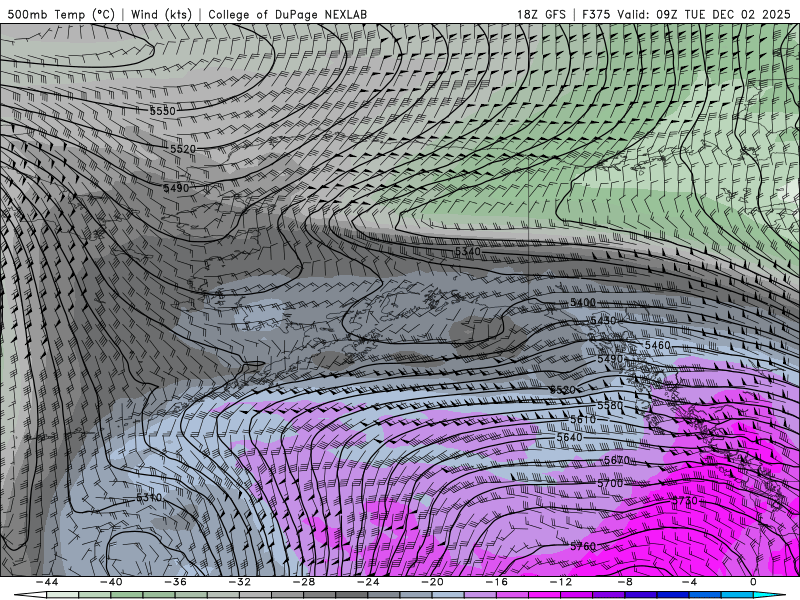Click the "500mb Temp (°C)" title text

point(61,14)
